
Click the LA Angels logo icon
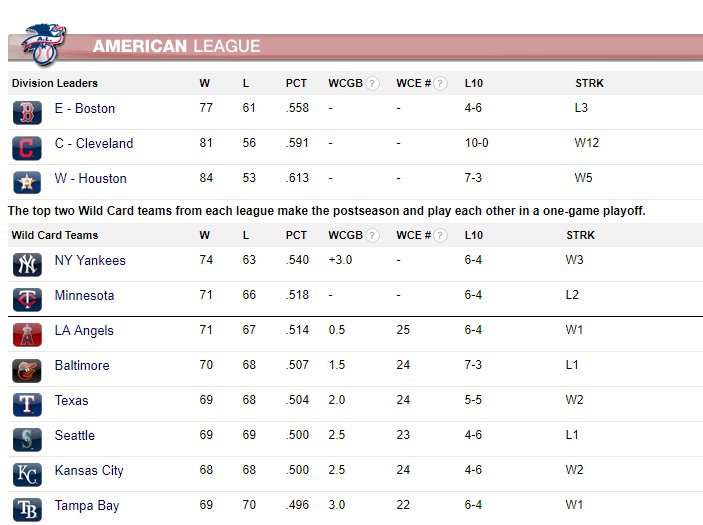pyautogui.click(x=27, y=334)
